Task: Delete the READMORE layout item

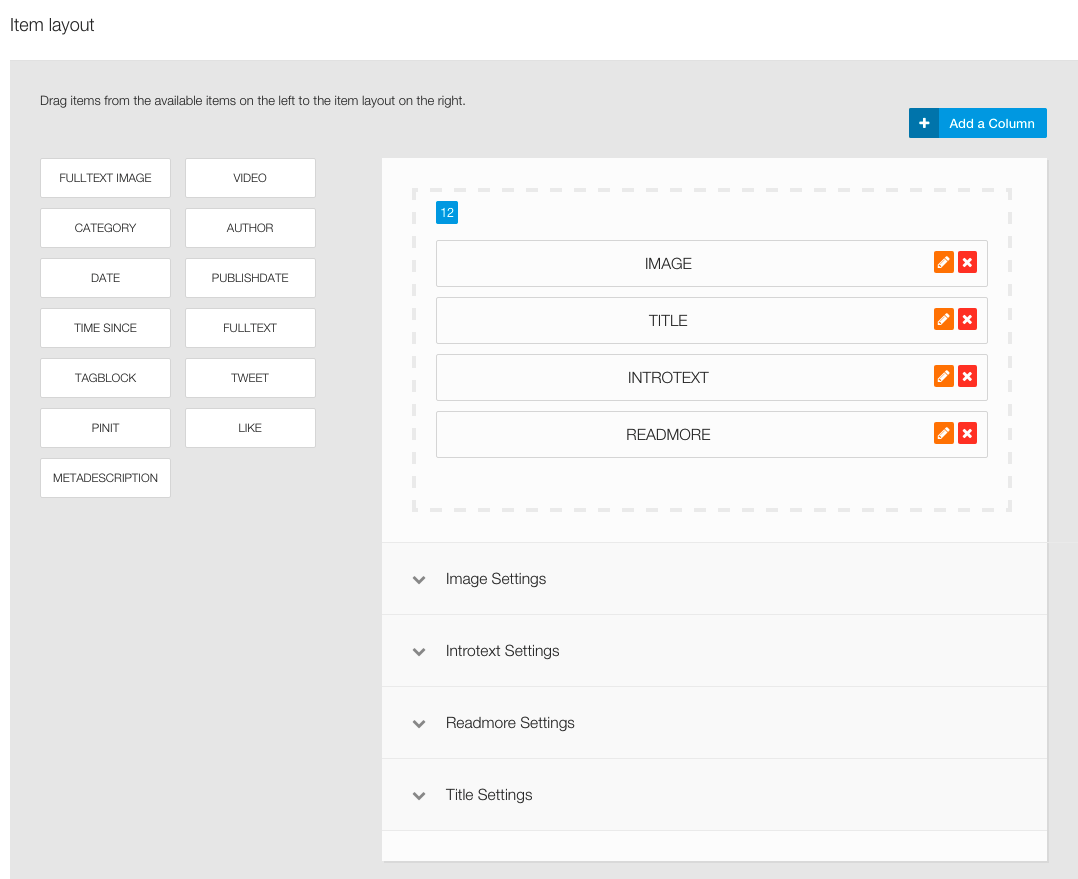Action: point(967,434)
